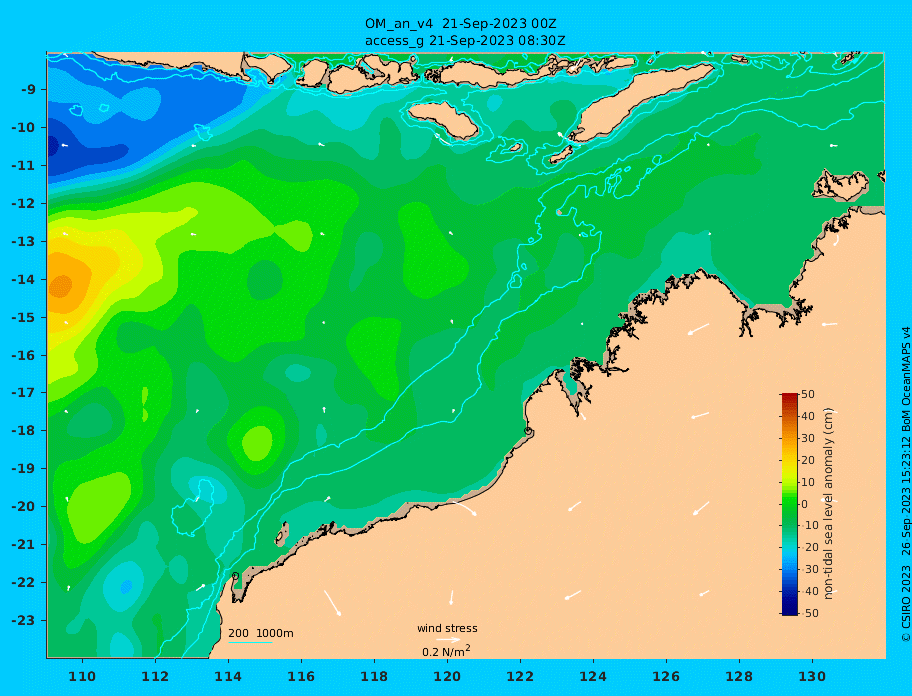
Task: Click "non-tidal sea level anomaly (cm)" label
Action: [829, 504]
